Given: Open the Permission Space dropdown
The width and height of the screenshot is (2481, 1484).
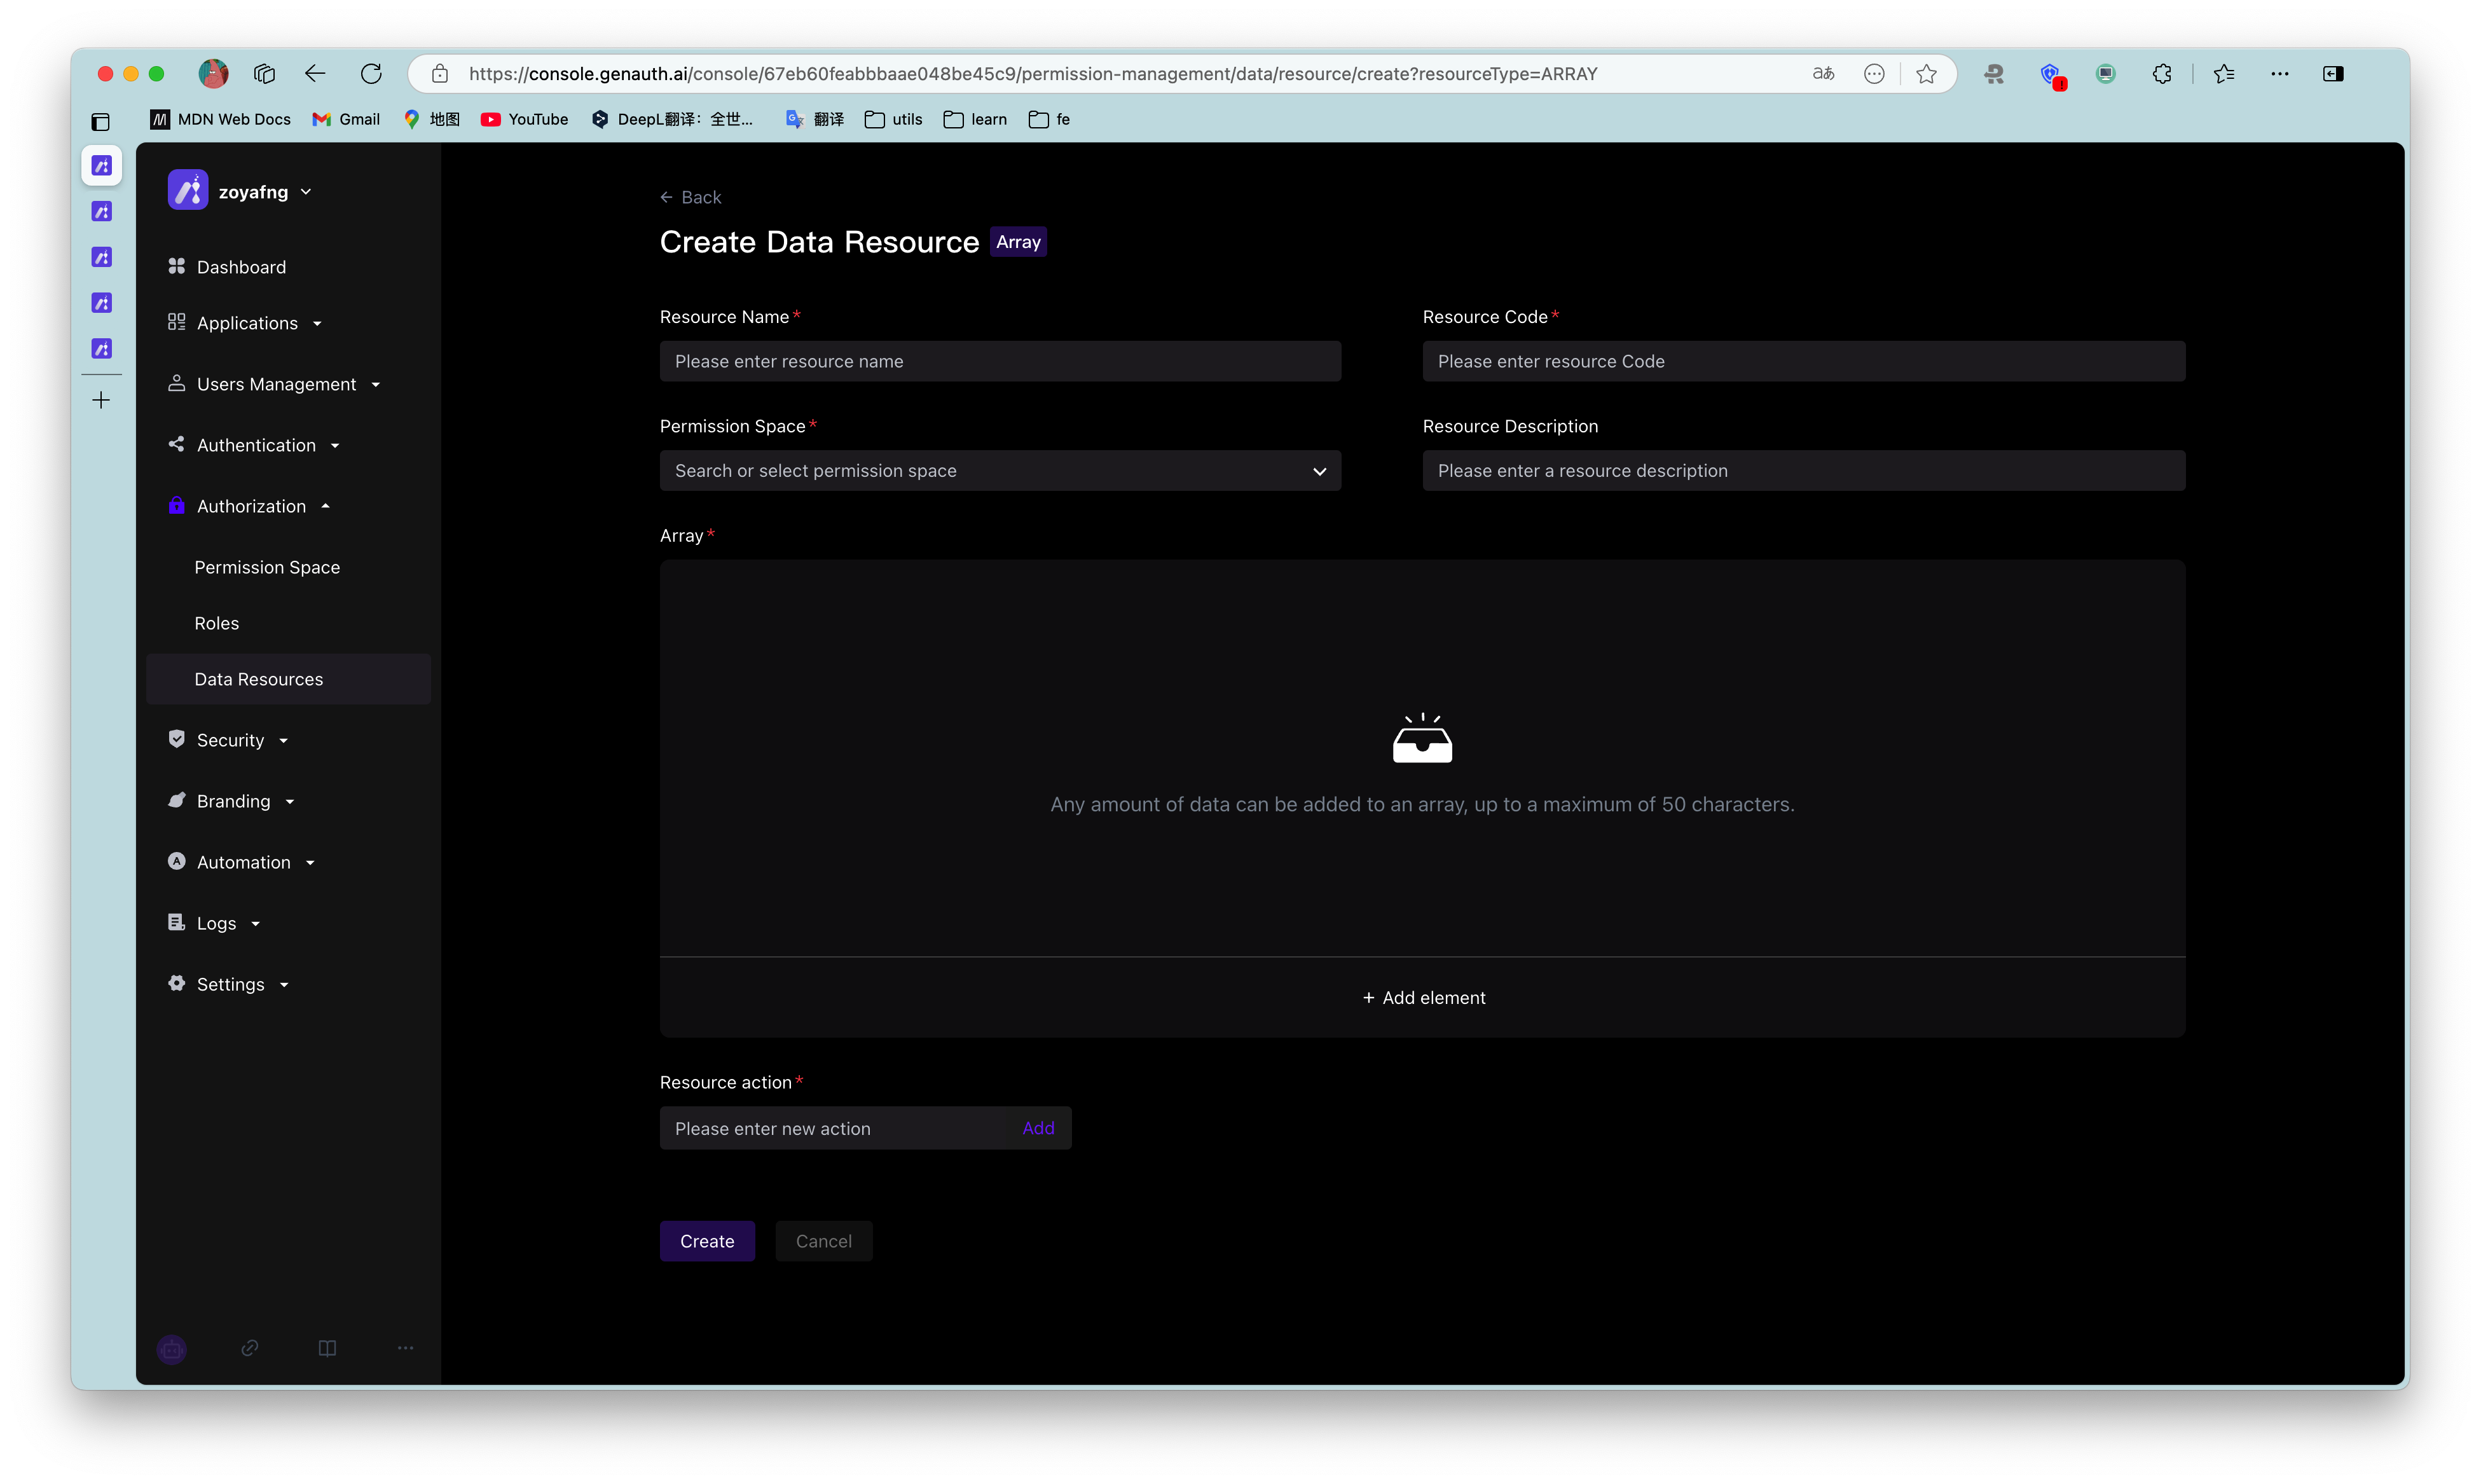Looking at the screenshot, I should [999, 470].
